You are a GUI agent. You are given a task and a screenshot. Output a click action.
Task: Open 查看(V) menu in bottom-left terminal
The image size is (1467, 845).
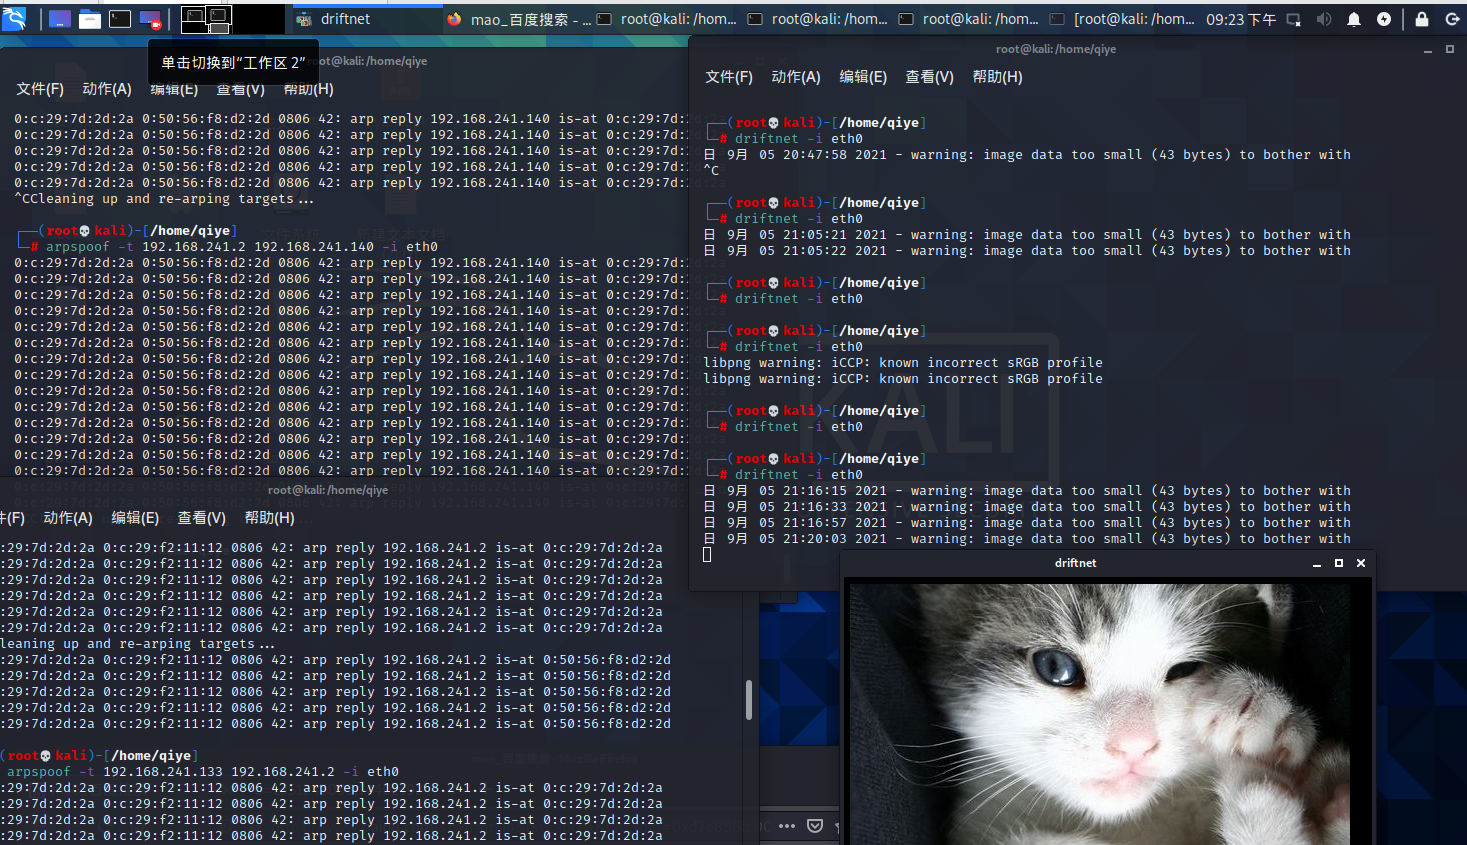202,518
